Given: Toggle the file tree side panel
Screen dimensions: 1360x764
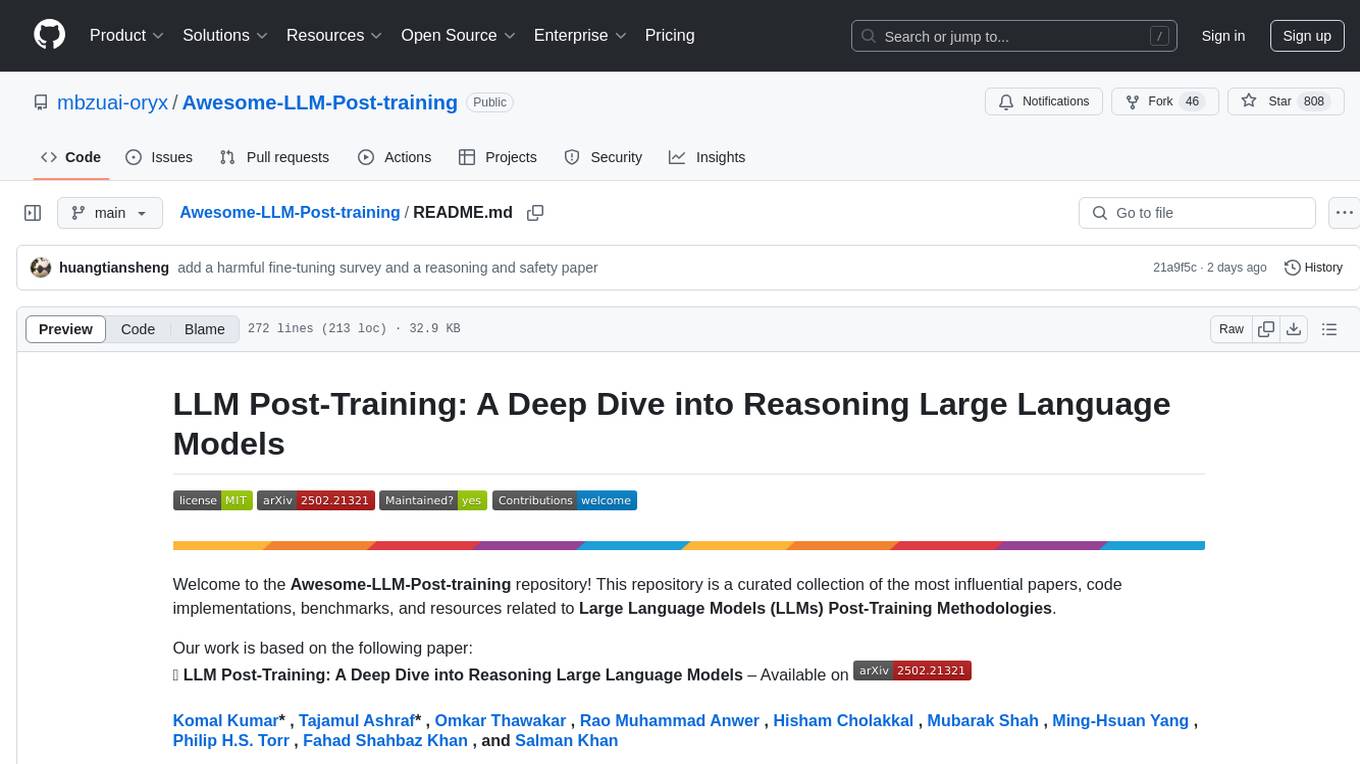Looking at the screenshot, I should 33,213.
